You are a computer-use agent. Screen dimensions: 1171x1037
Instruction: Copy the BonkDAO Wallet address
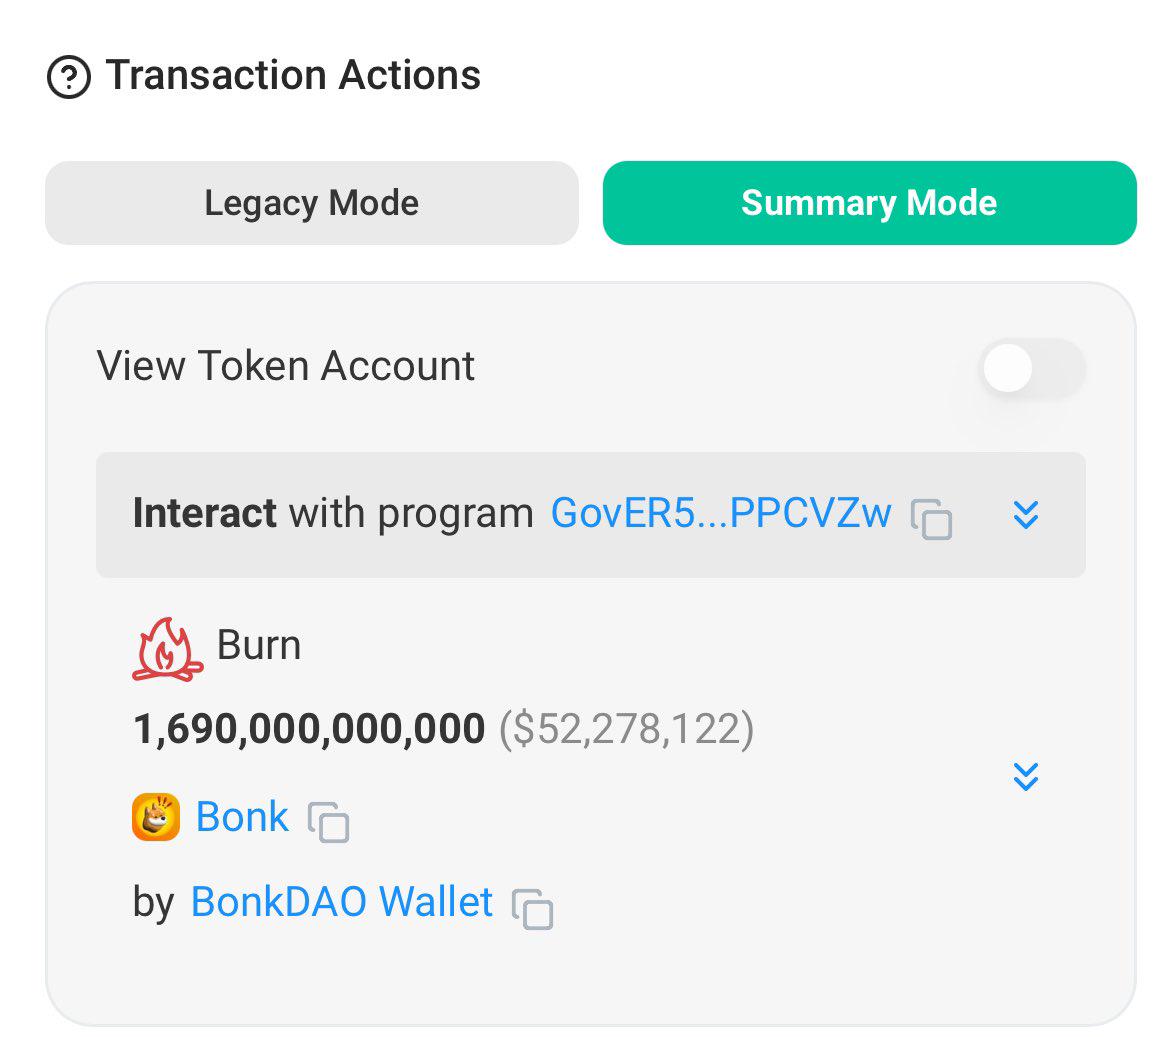(x=532, y=908)
